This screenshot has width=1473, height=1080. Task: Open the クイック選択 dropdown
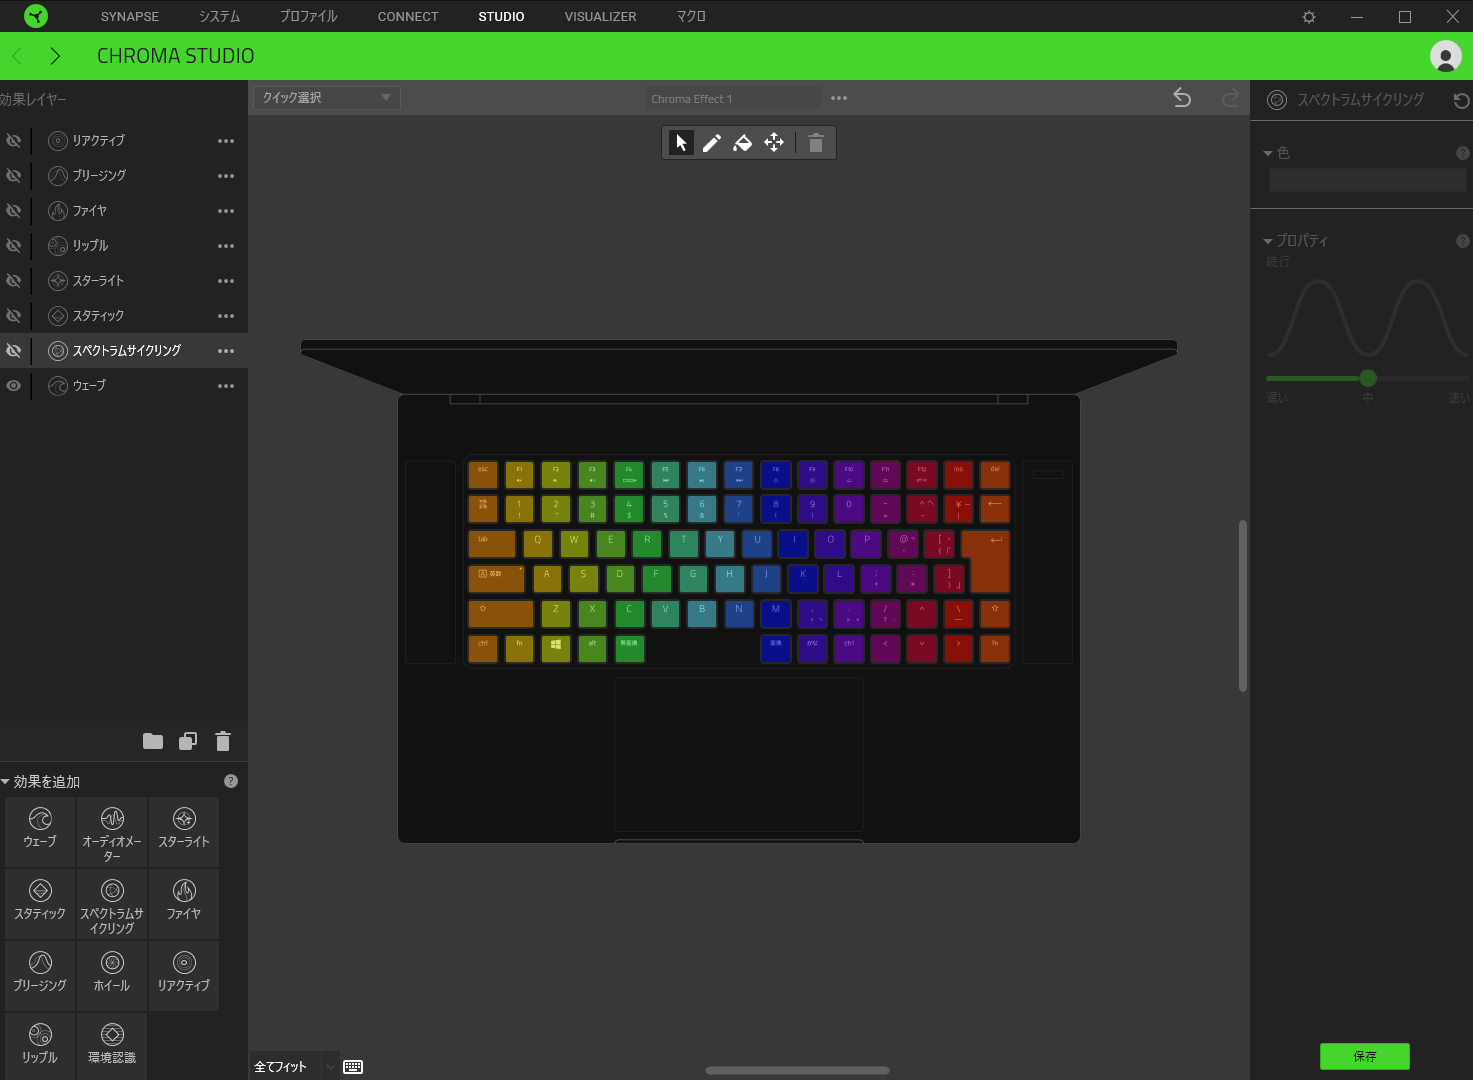[326, 97]
